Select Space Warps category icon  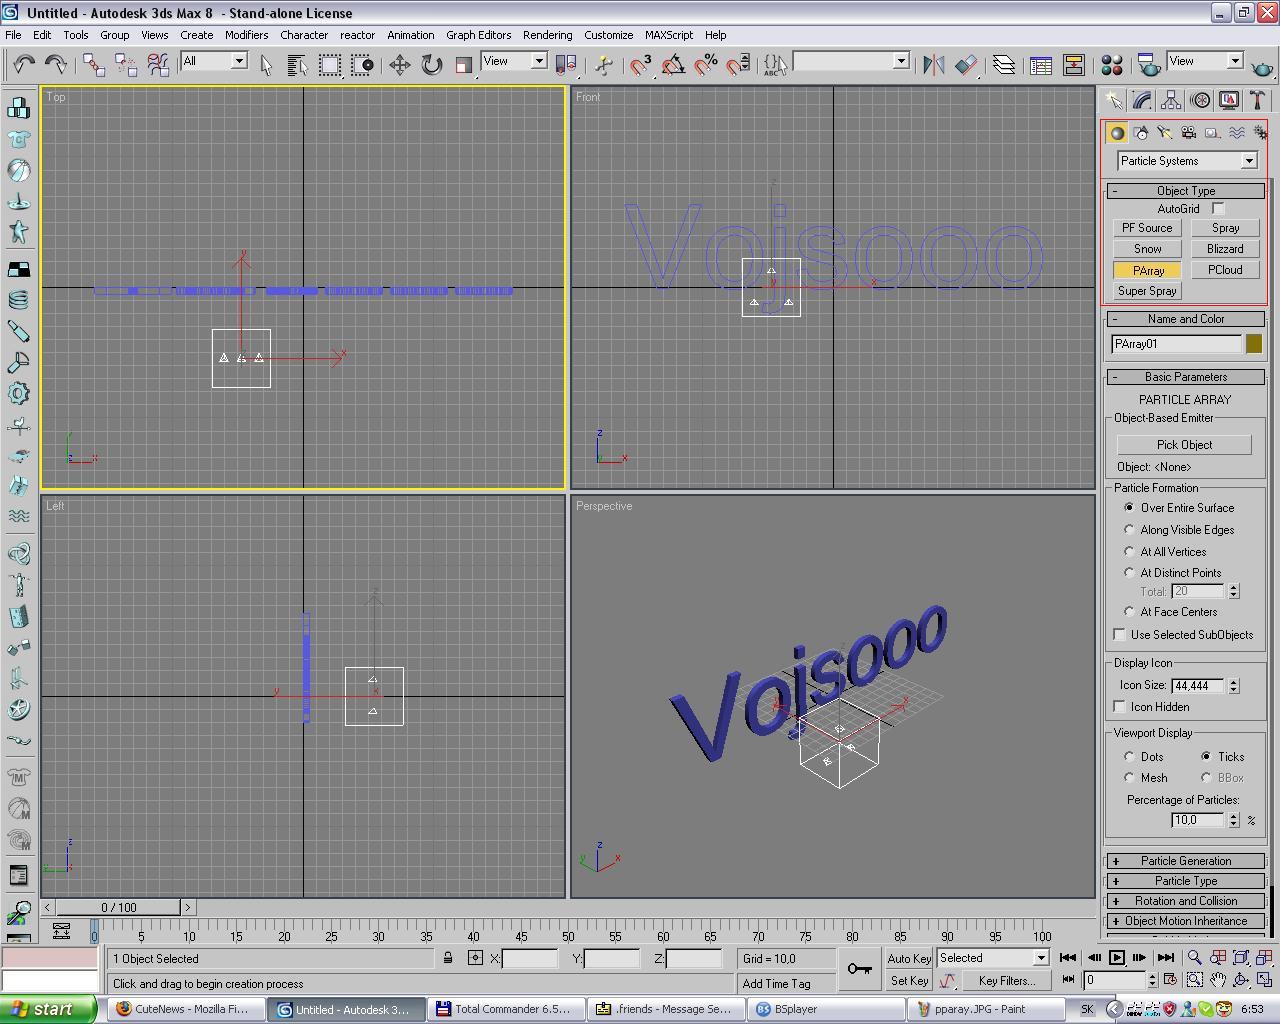click(x=1237, y=133)
